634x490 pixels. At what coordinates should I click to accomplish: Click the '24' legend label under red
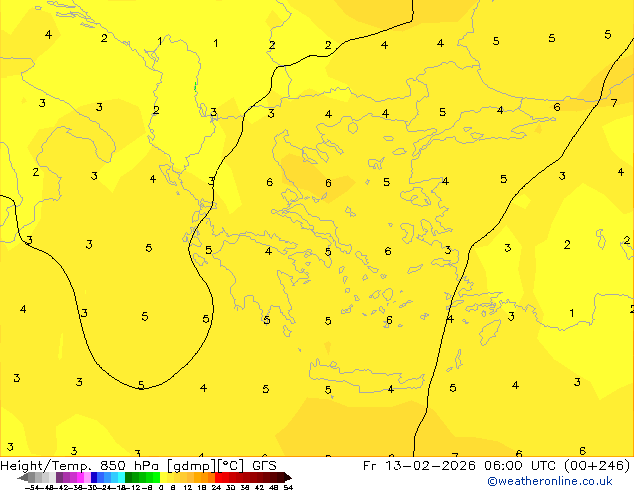pos(216,487)
